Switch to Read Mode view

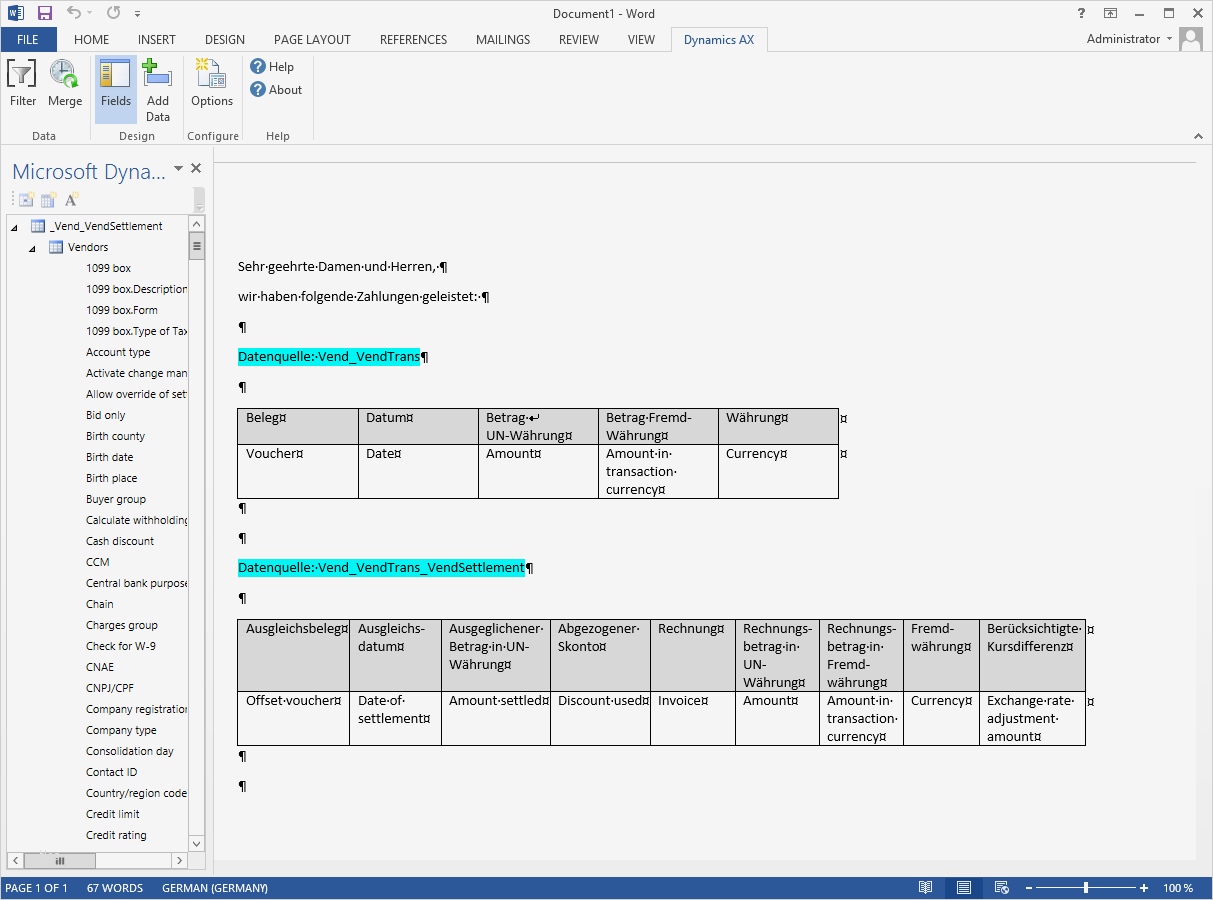926,888
